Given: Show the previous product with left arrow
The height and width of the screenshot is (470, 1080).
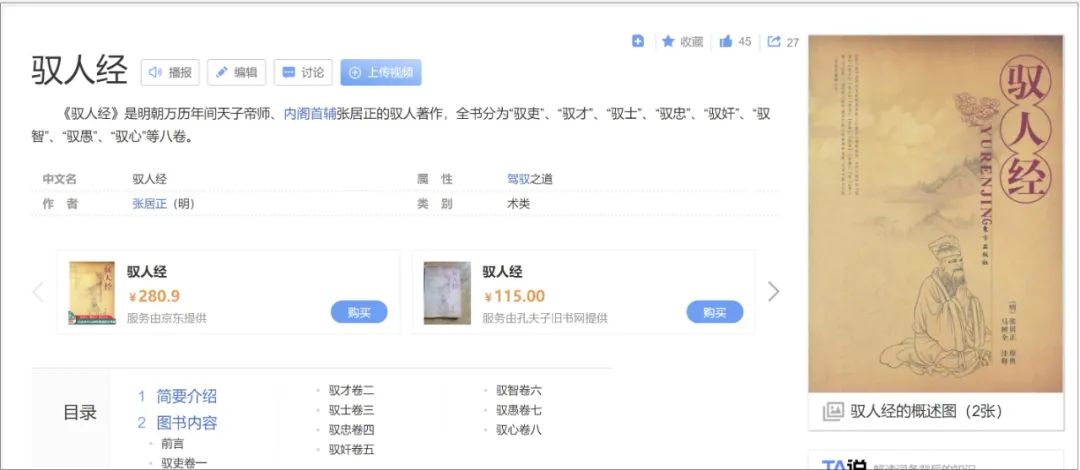Looking at the screenshot, I should (x=38, y=292).
